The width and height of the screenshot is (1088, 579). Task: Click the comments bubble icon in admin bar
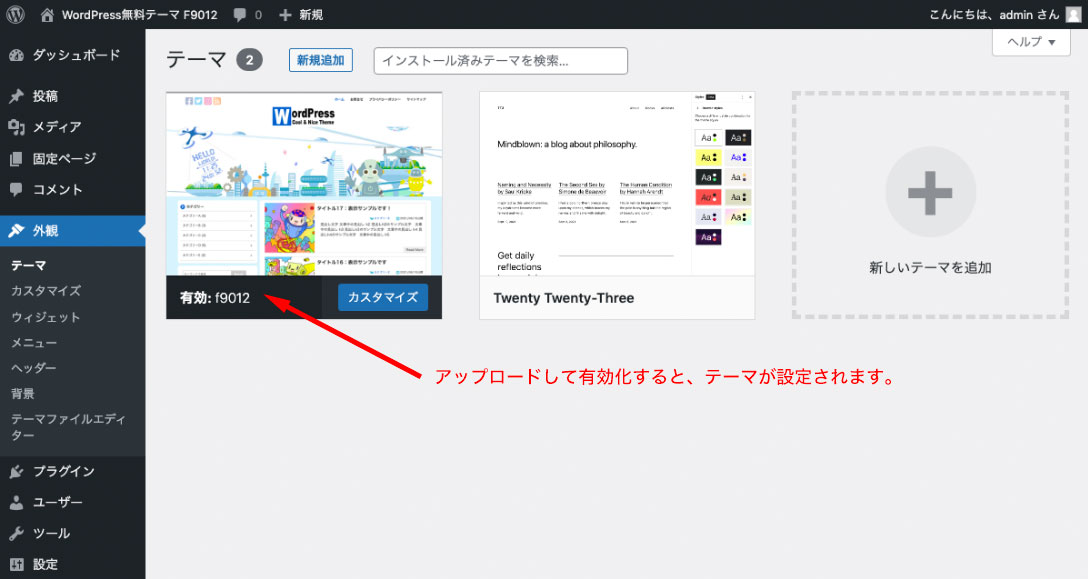tap(240, 14)
